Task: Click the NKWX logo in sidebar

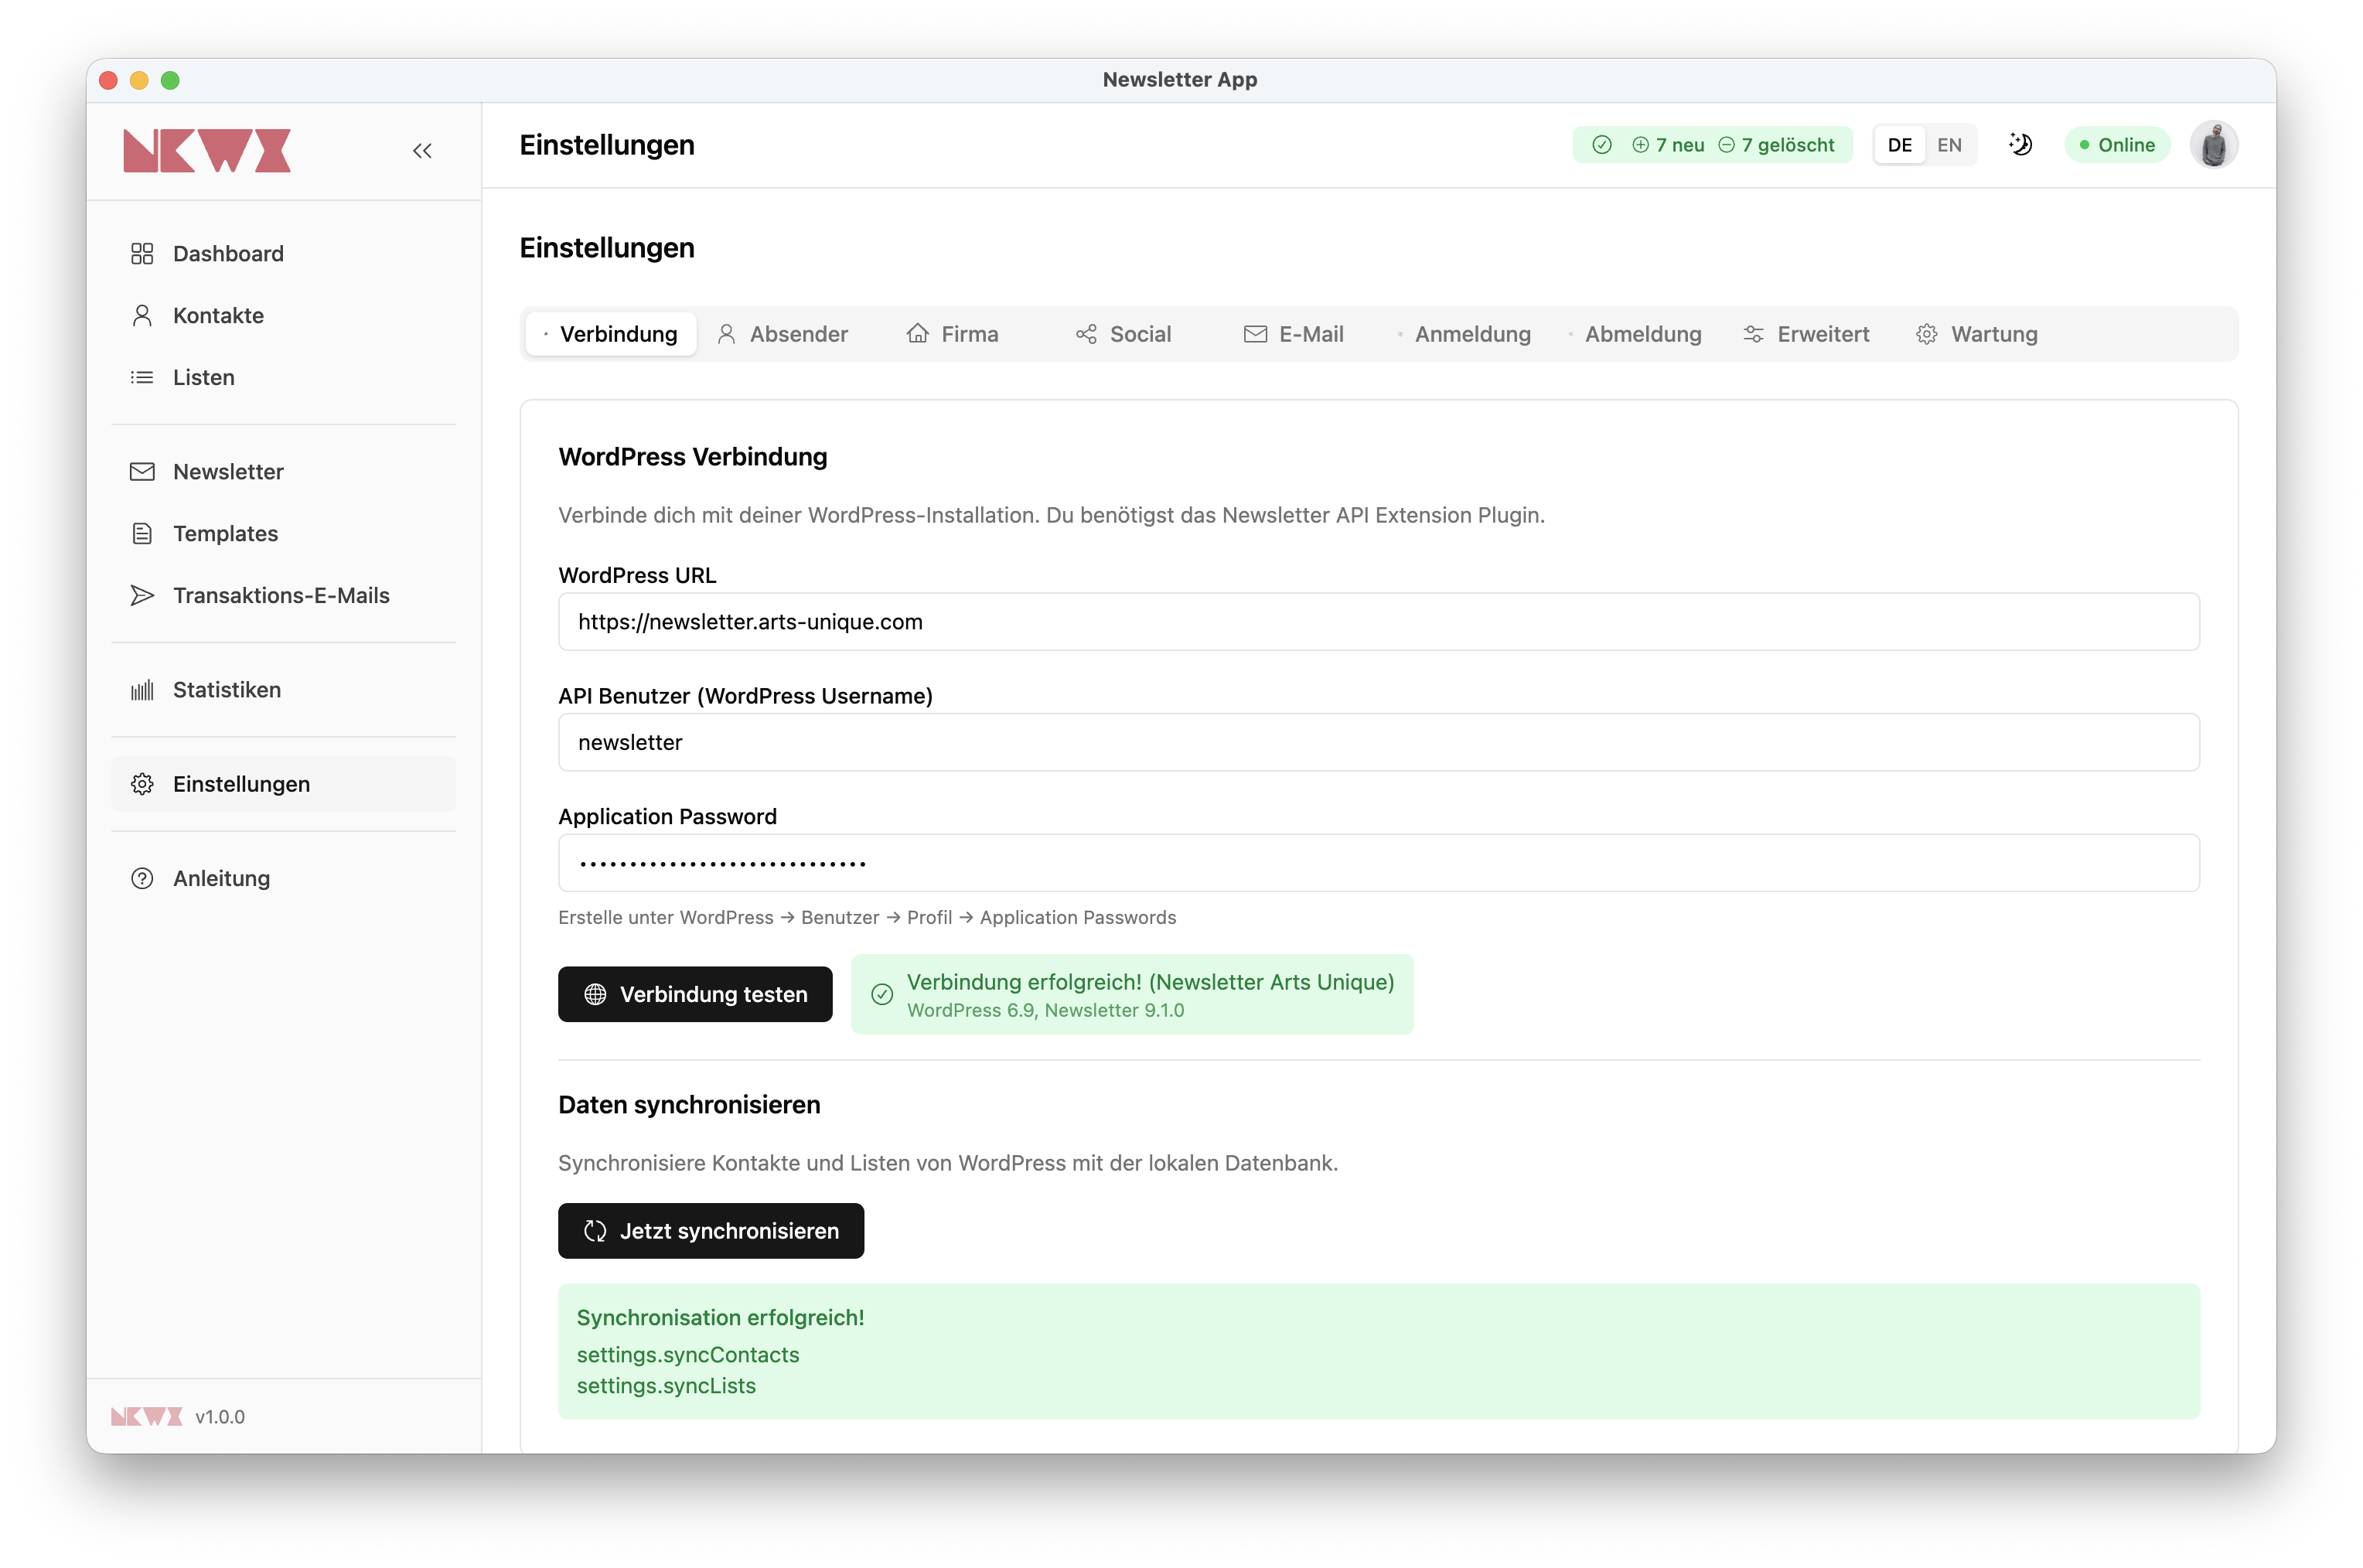Action: point(207,151)
